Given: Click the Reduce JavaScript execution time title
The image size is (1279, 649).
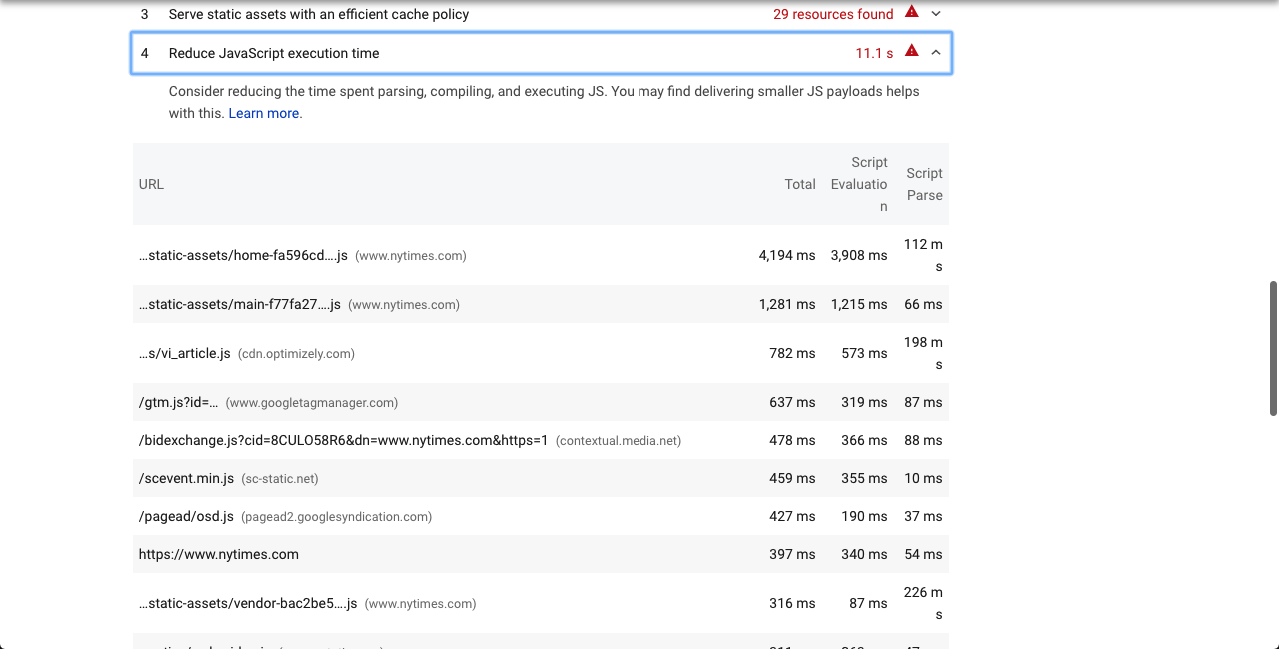Looking at the screenshot, I should pyautogui.click(x=274, y=54).
